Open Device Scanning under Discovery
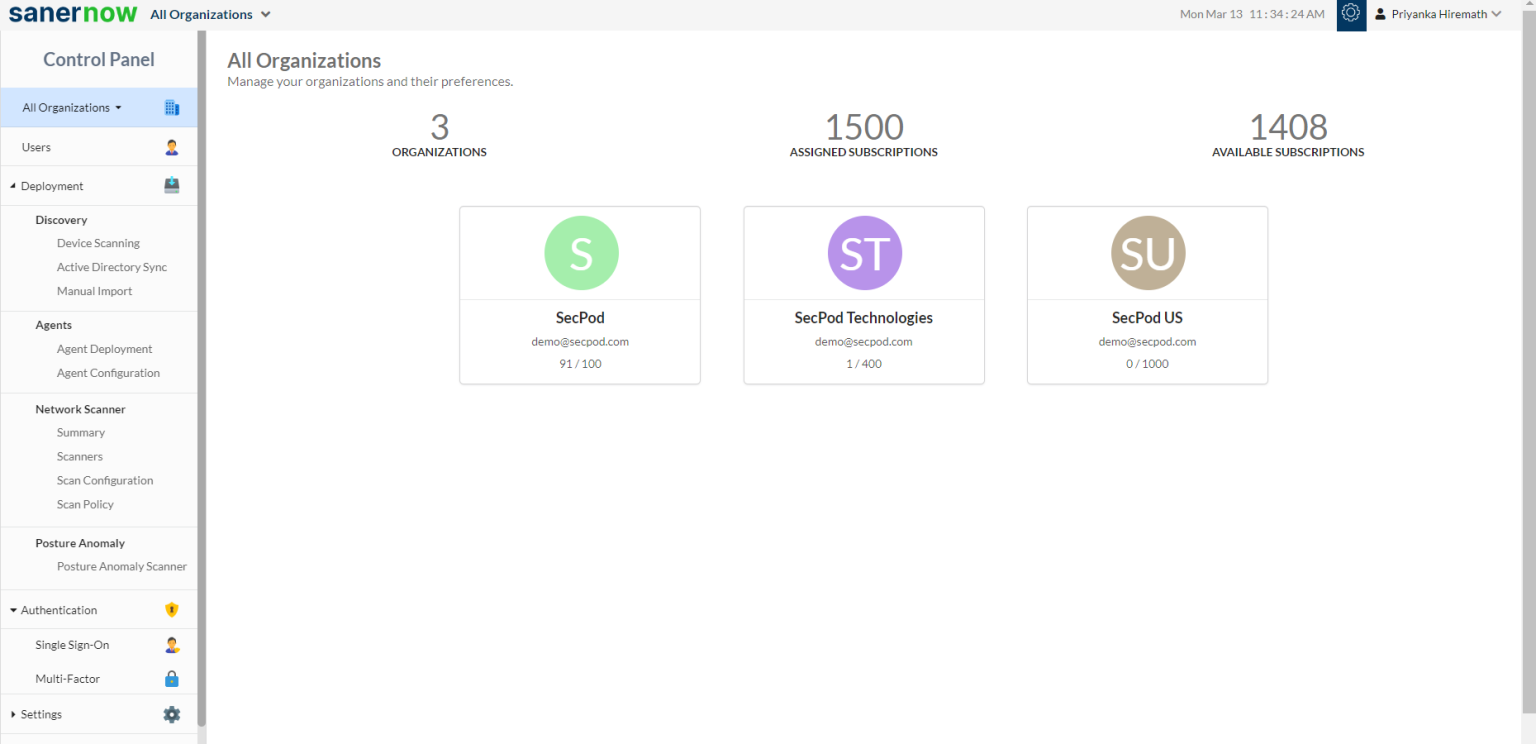This screenshot has height=744, width=1536. [98, 243]
